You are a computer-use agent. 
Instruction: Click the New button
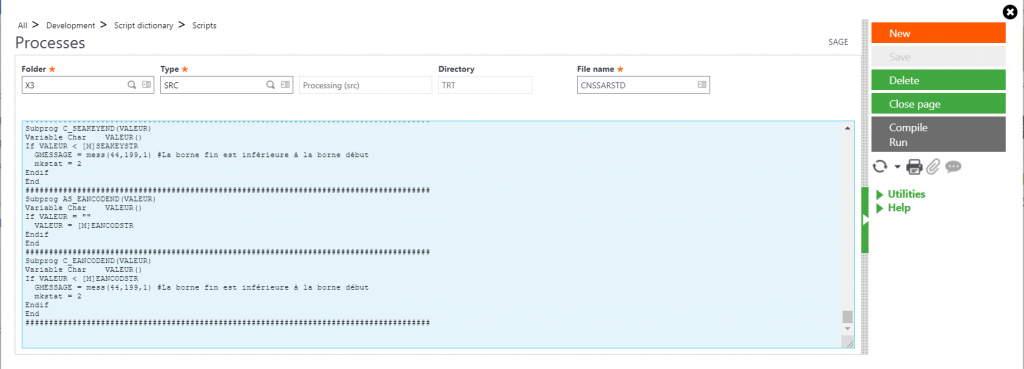[938, 33]
